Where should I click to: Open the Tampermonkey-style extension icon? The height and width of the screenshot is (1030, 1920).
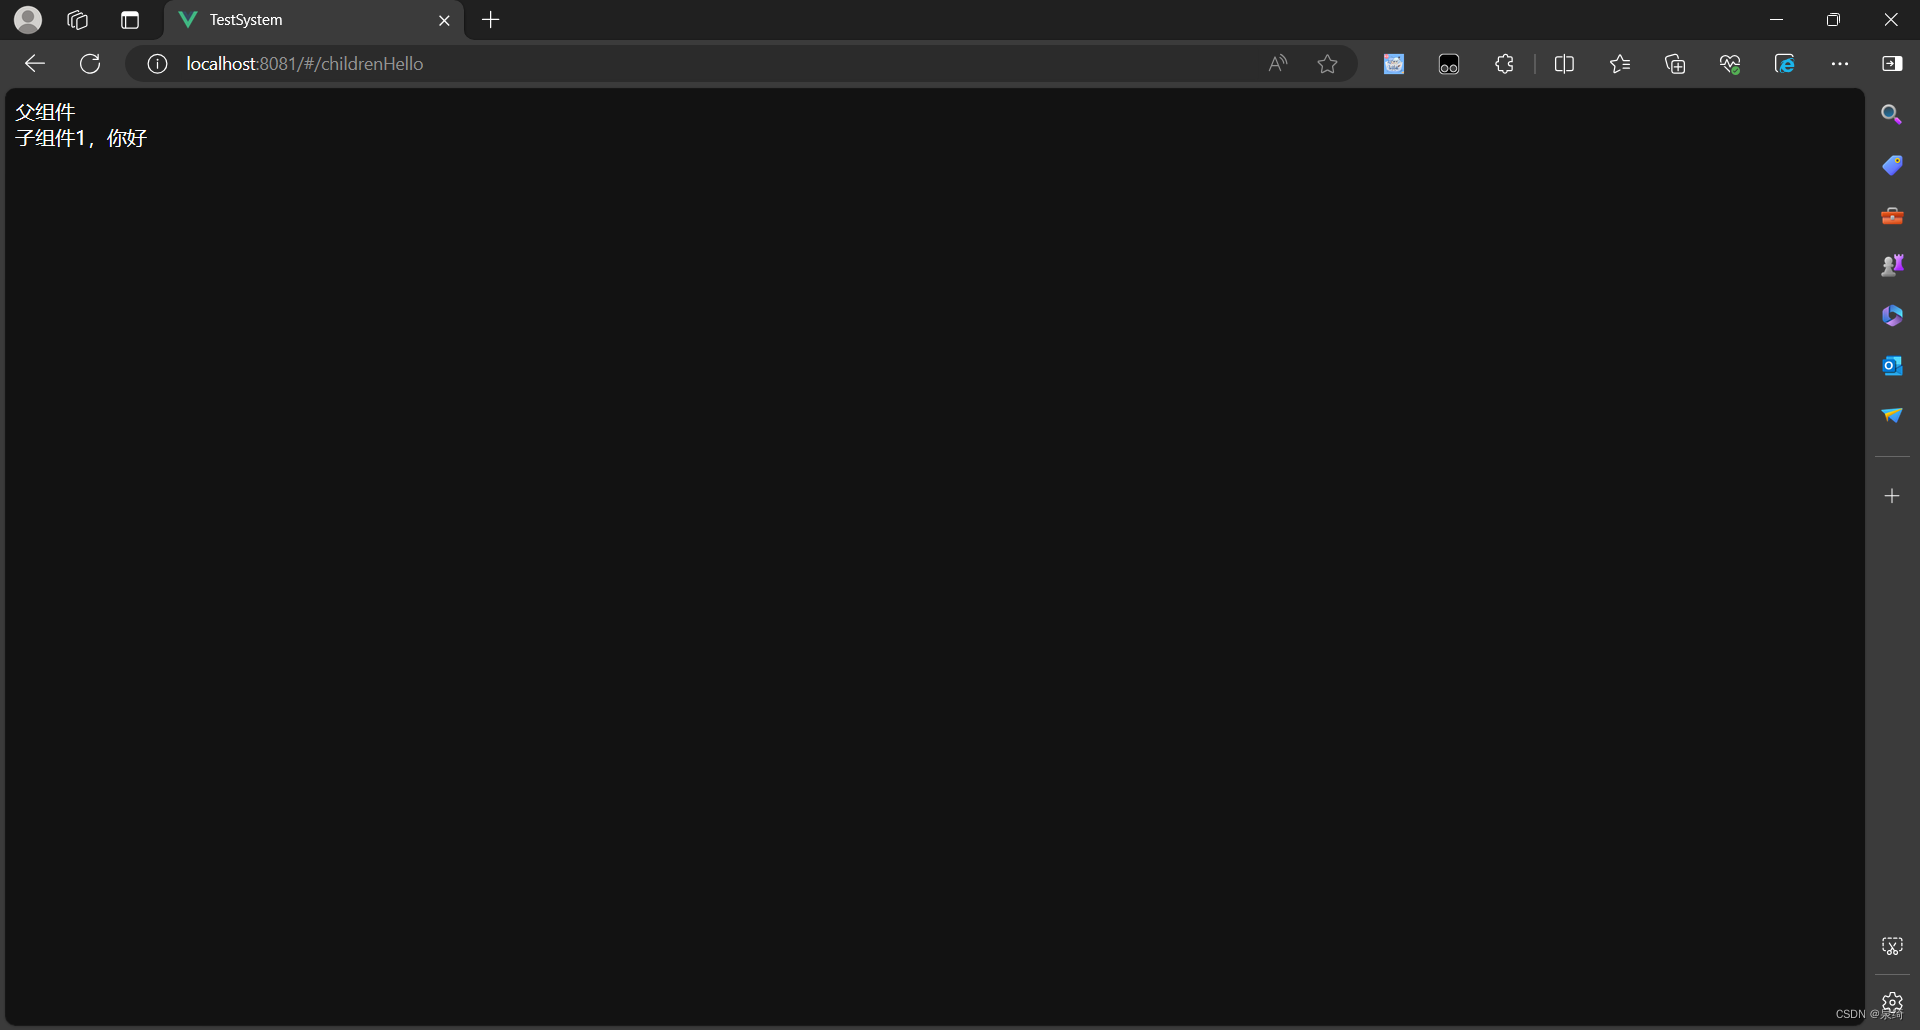pyautogui.click(x=1449, y=64)
